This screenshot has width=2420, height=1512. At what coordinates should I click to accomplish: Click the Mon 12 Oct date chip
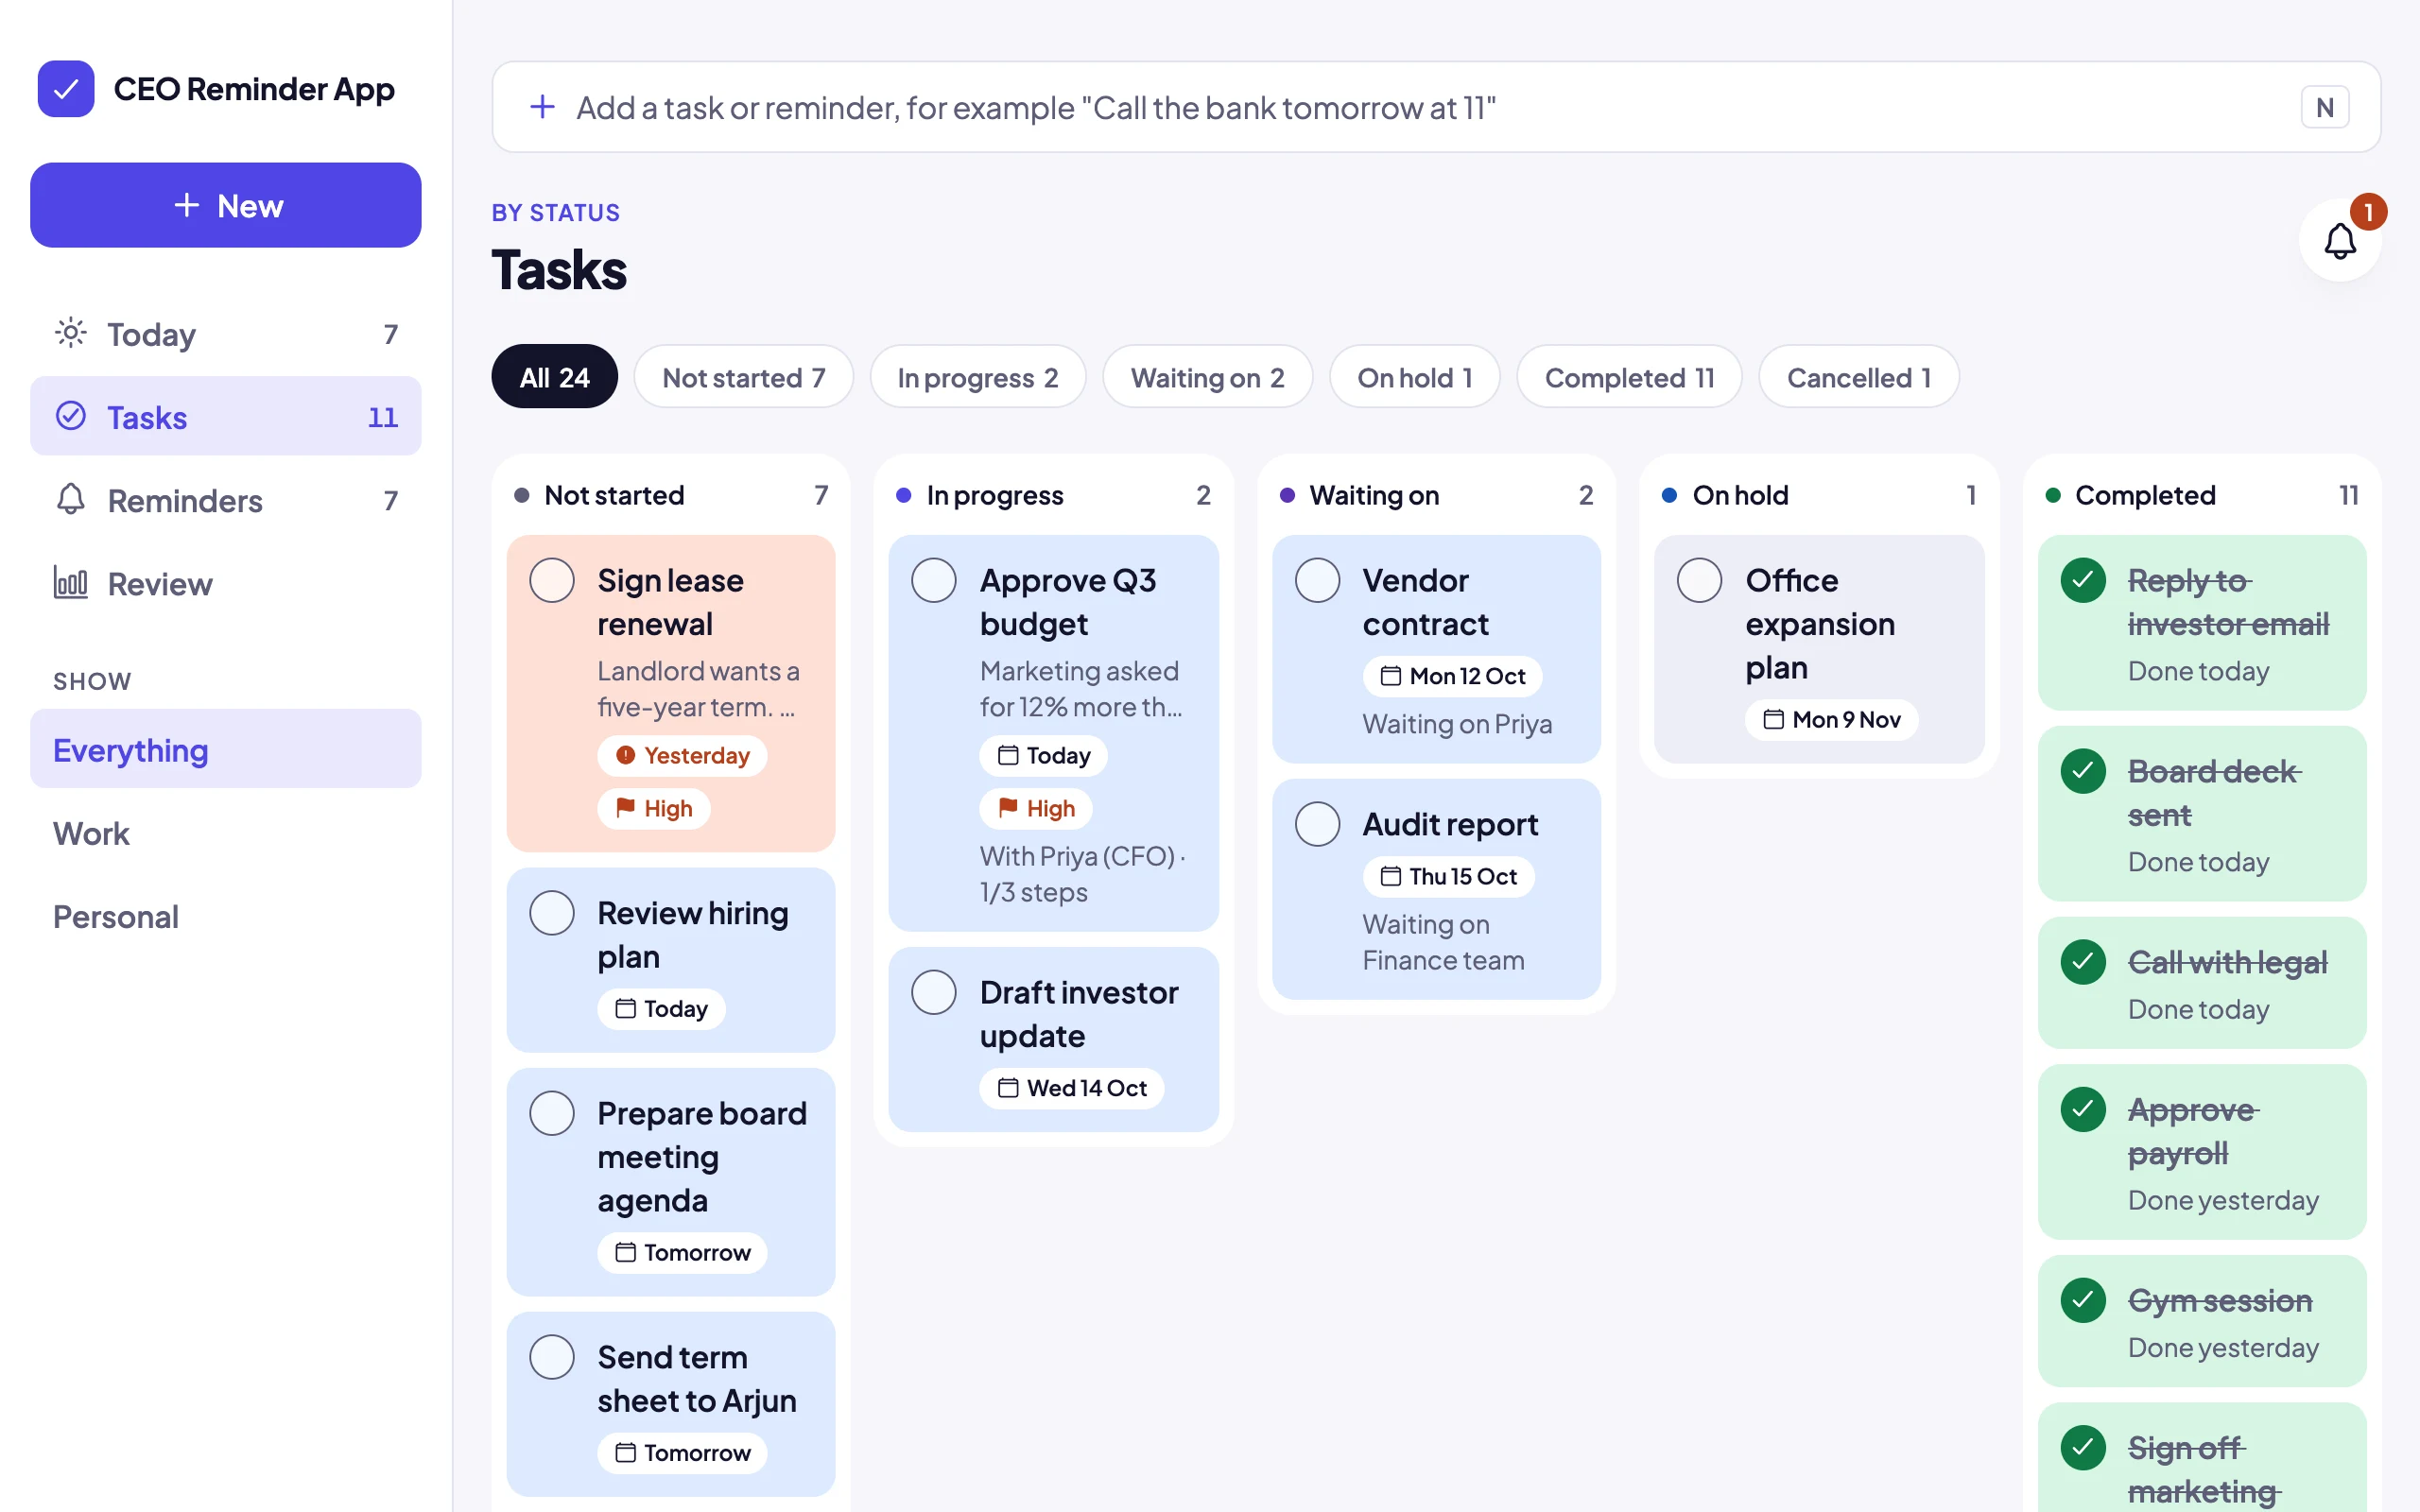pyautogui.click(x=1452, y=676)
